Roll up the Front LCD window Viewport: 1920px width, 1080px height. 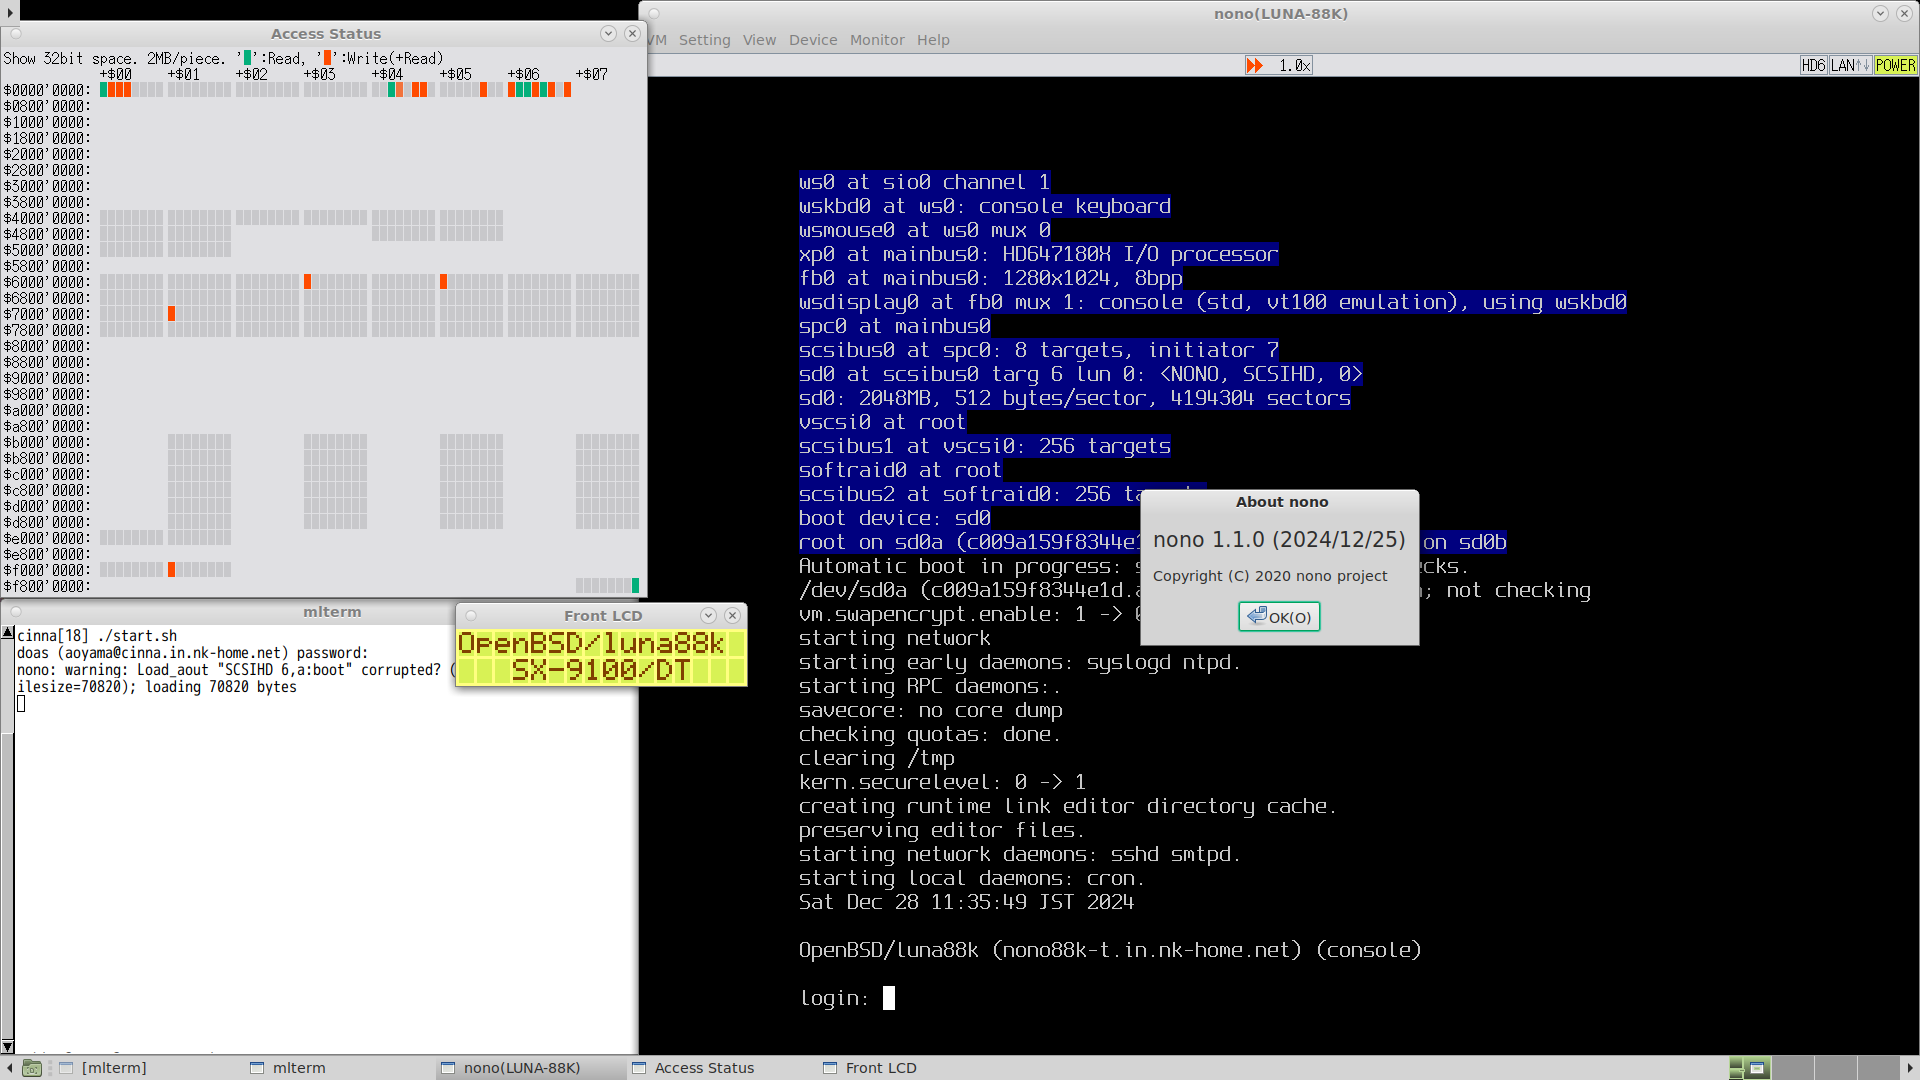point(708,615)
